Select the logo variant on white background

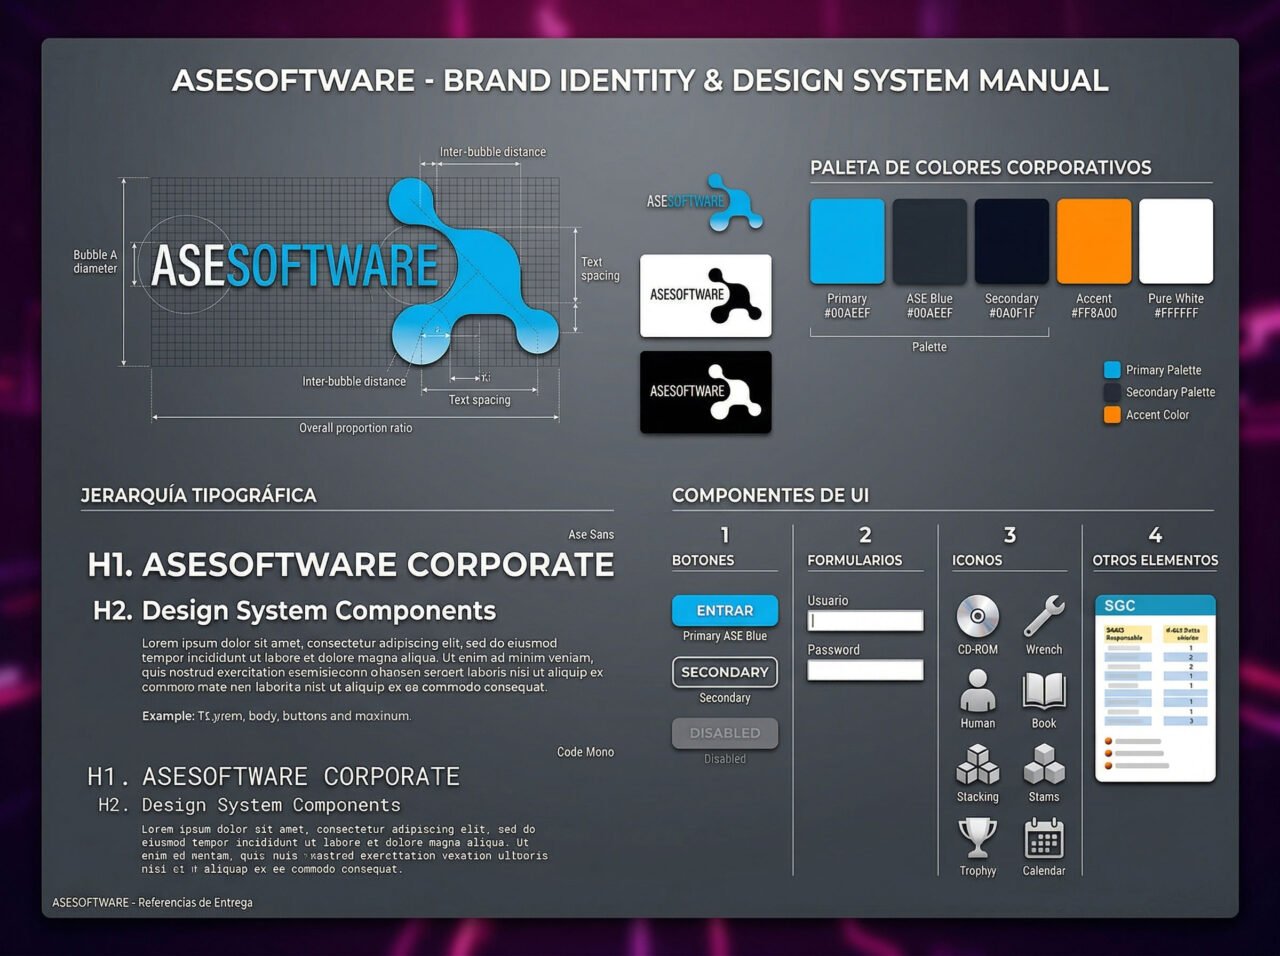click(x=706, y=295)
